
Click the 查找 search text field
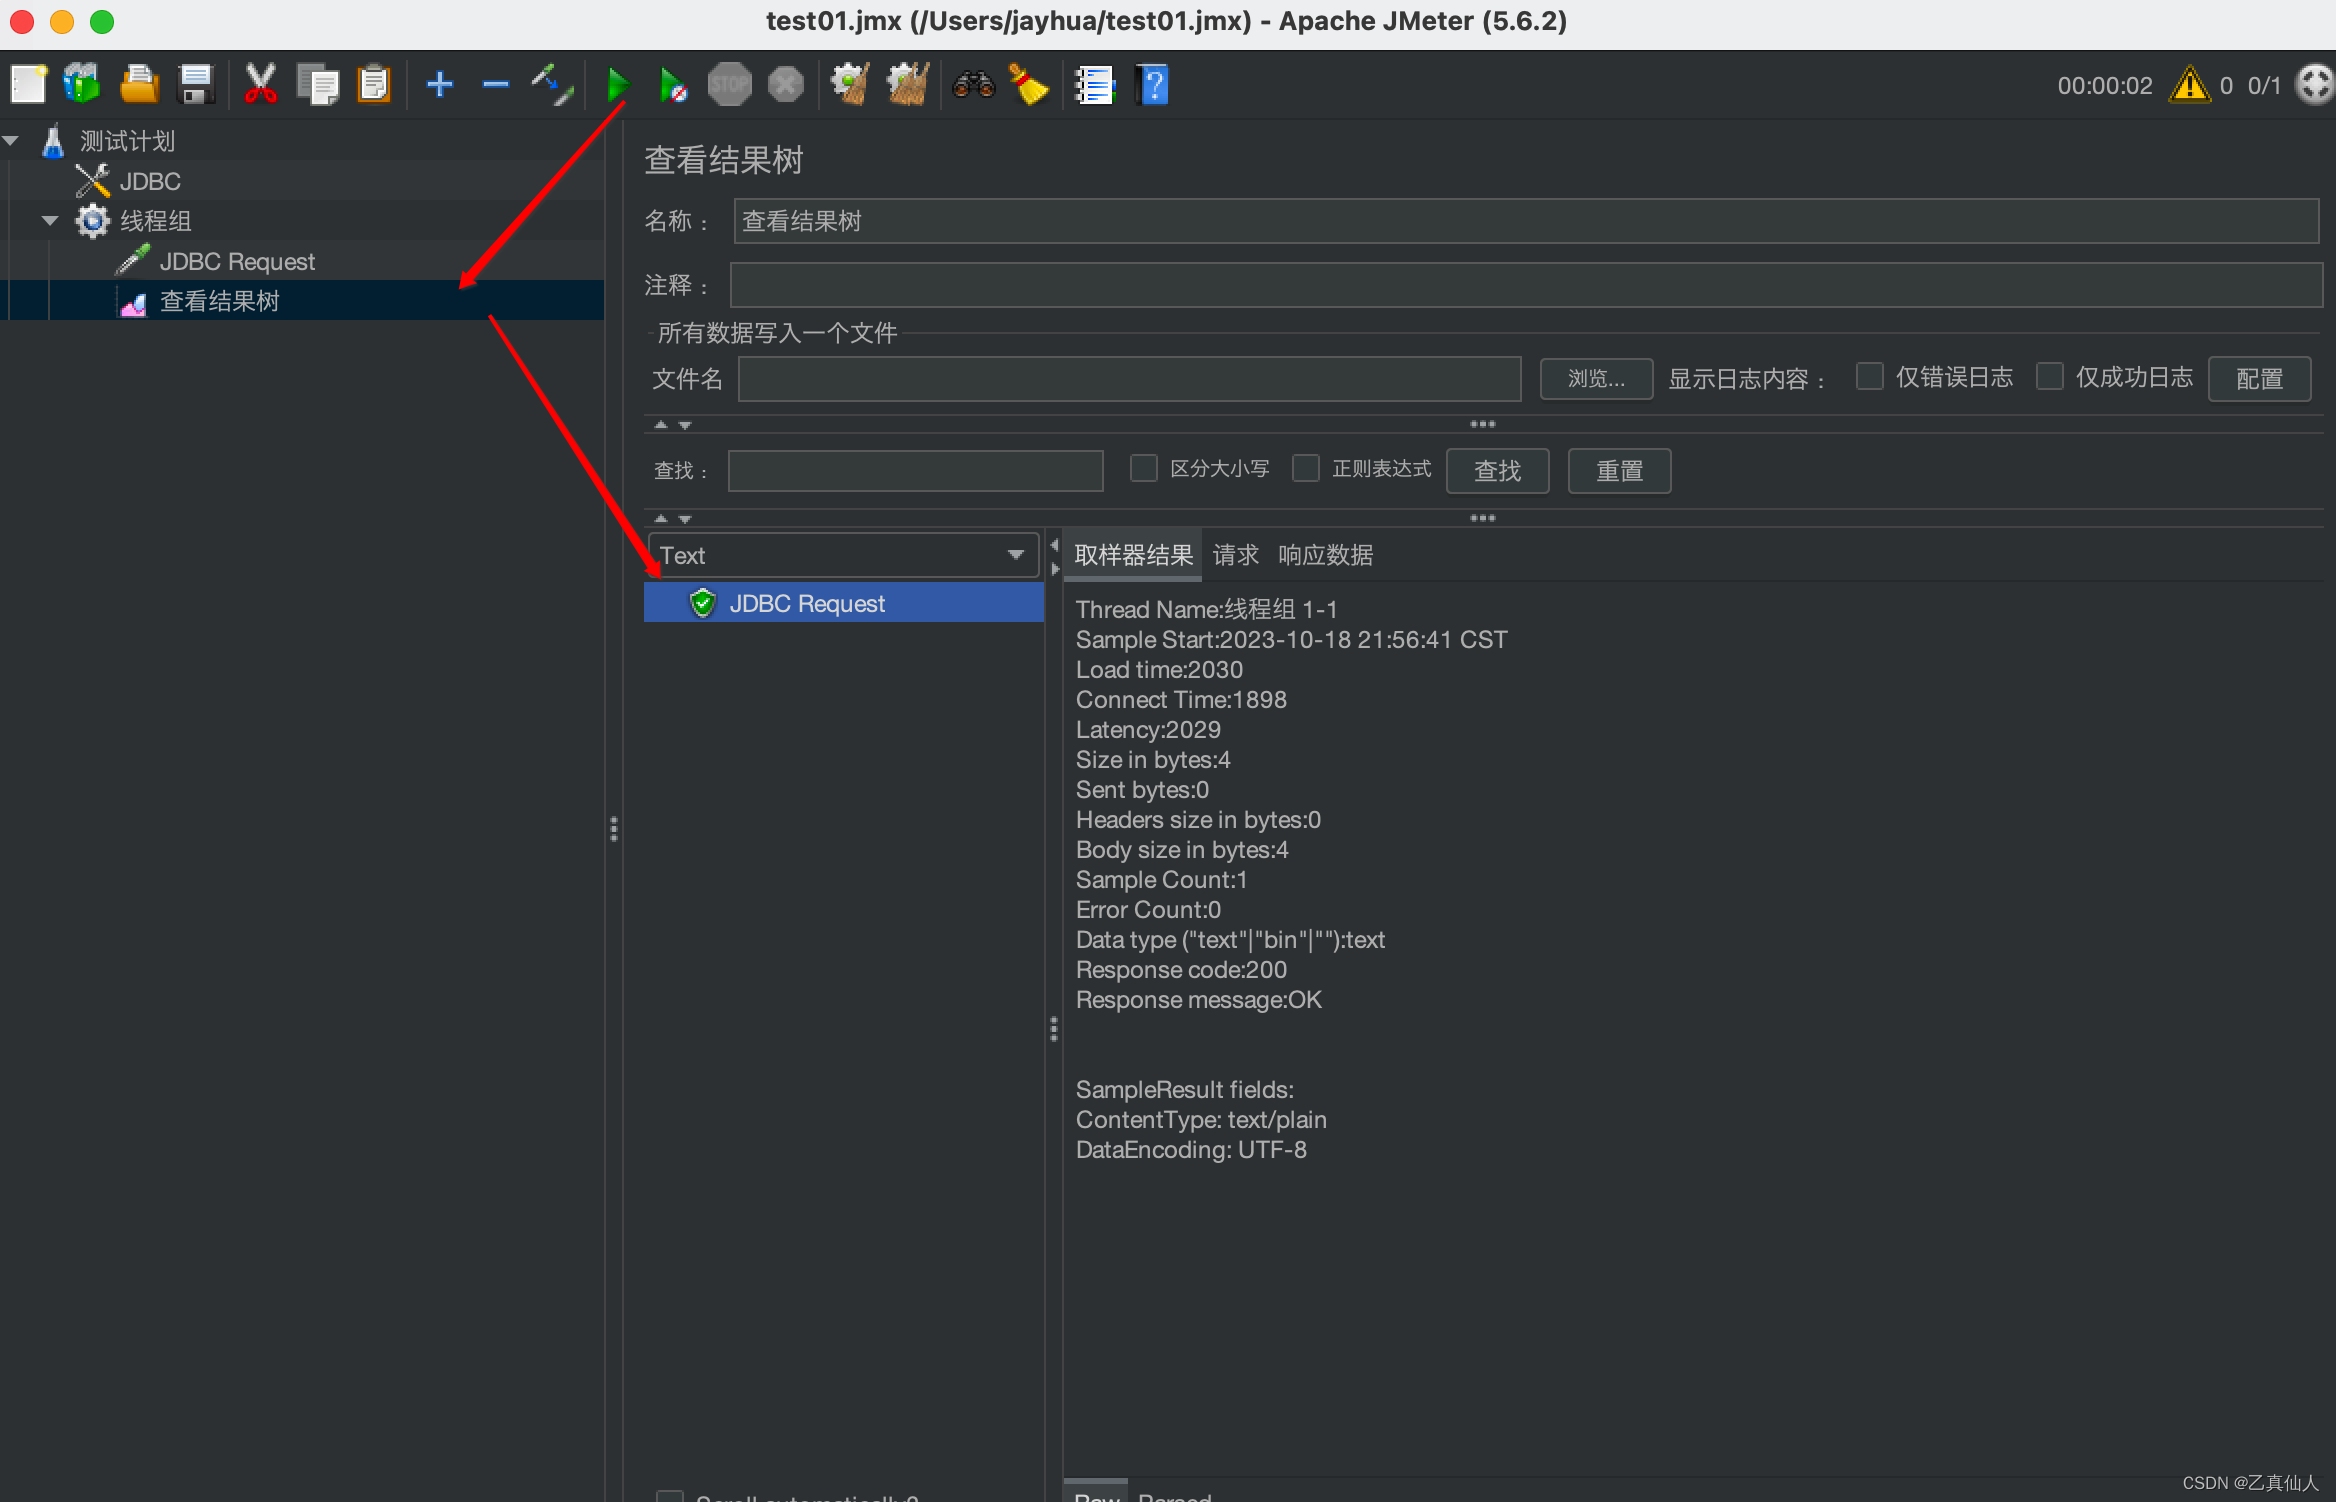pos(915,471)
